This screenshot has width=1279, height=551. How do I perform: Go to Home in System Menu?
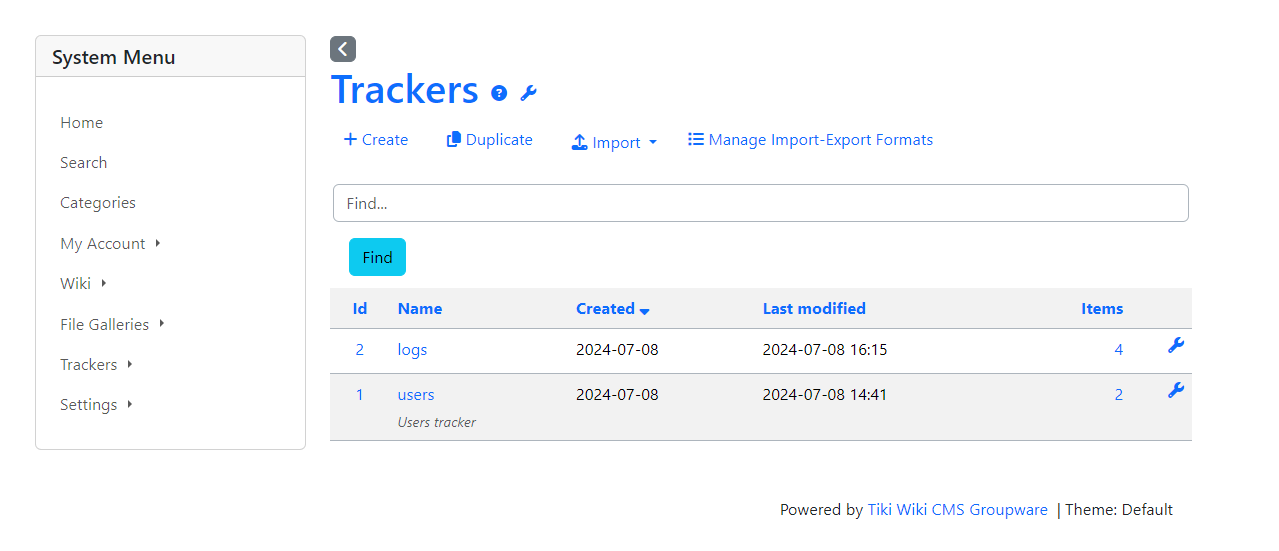[x=81, y=122]
